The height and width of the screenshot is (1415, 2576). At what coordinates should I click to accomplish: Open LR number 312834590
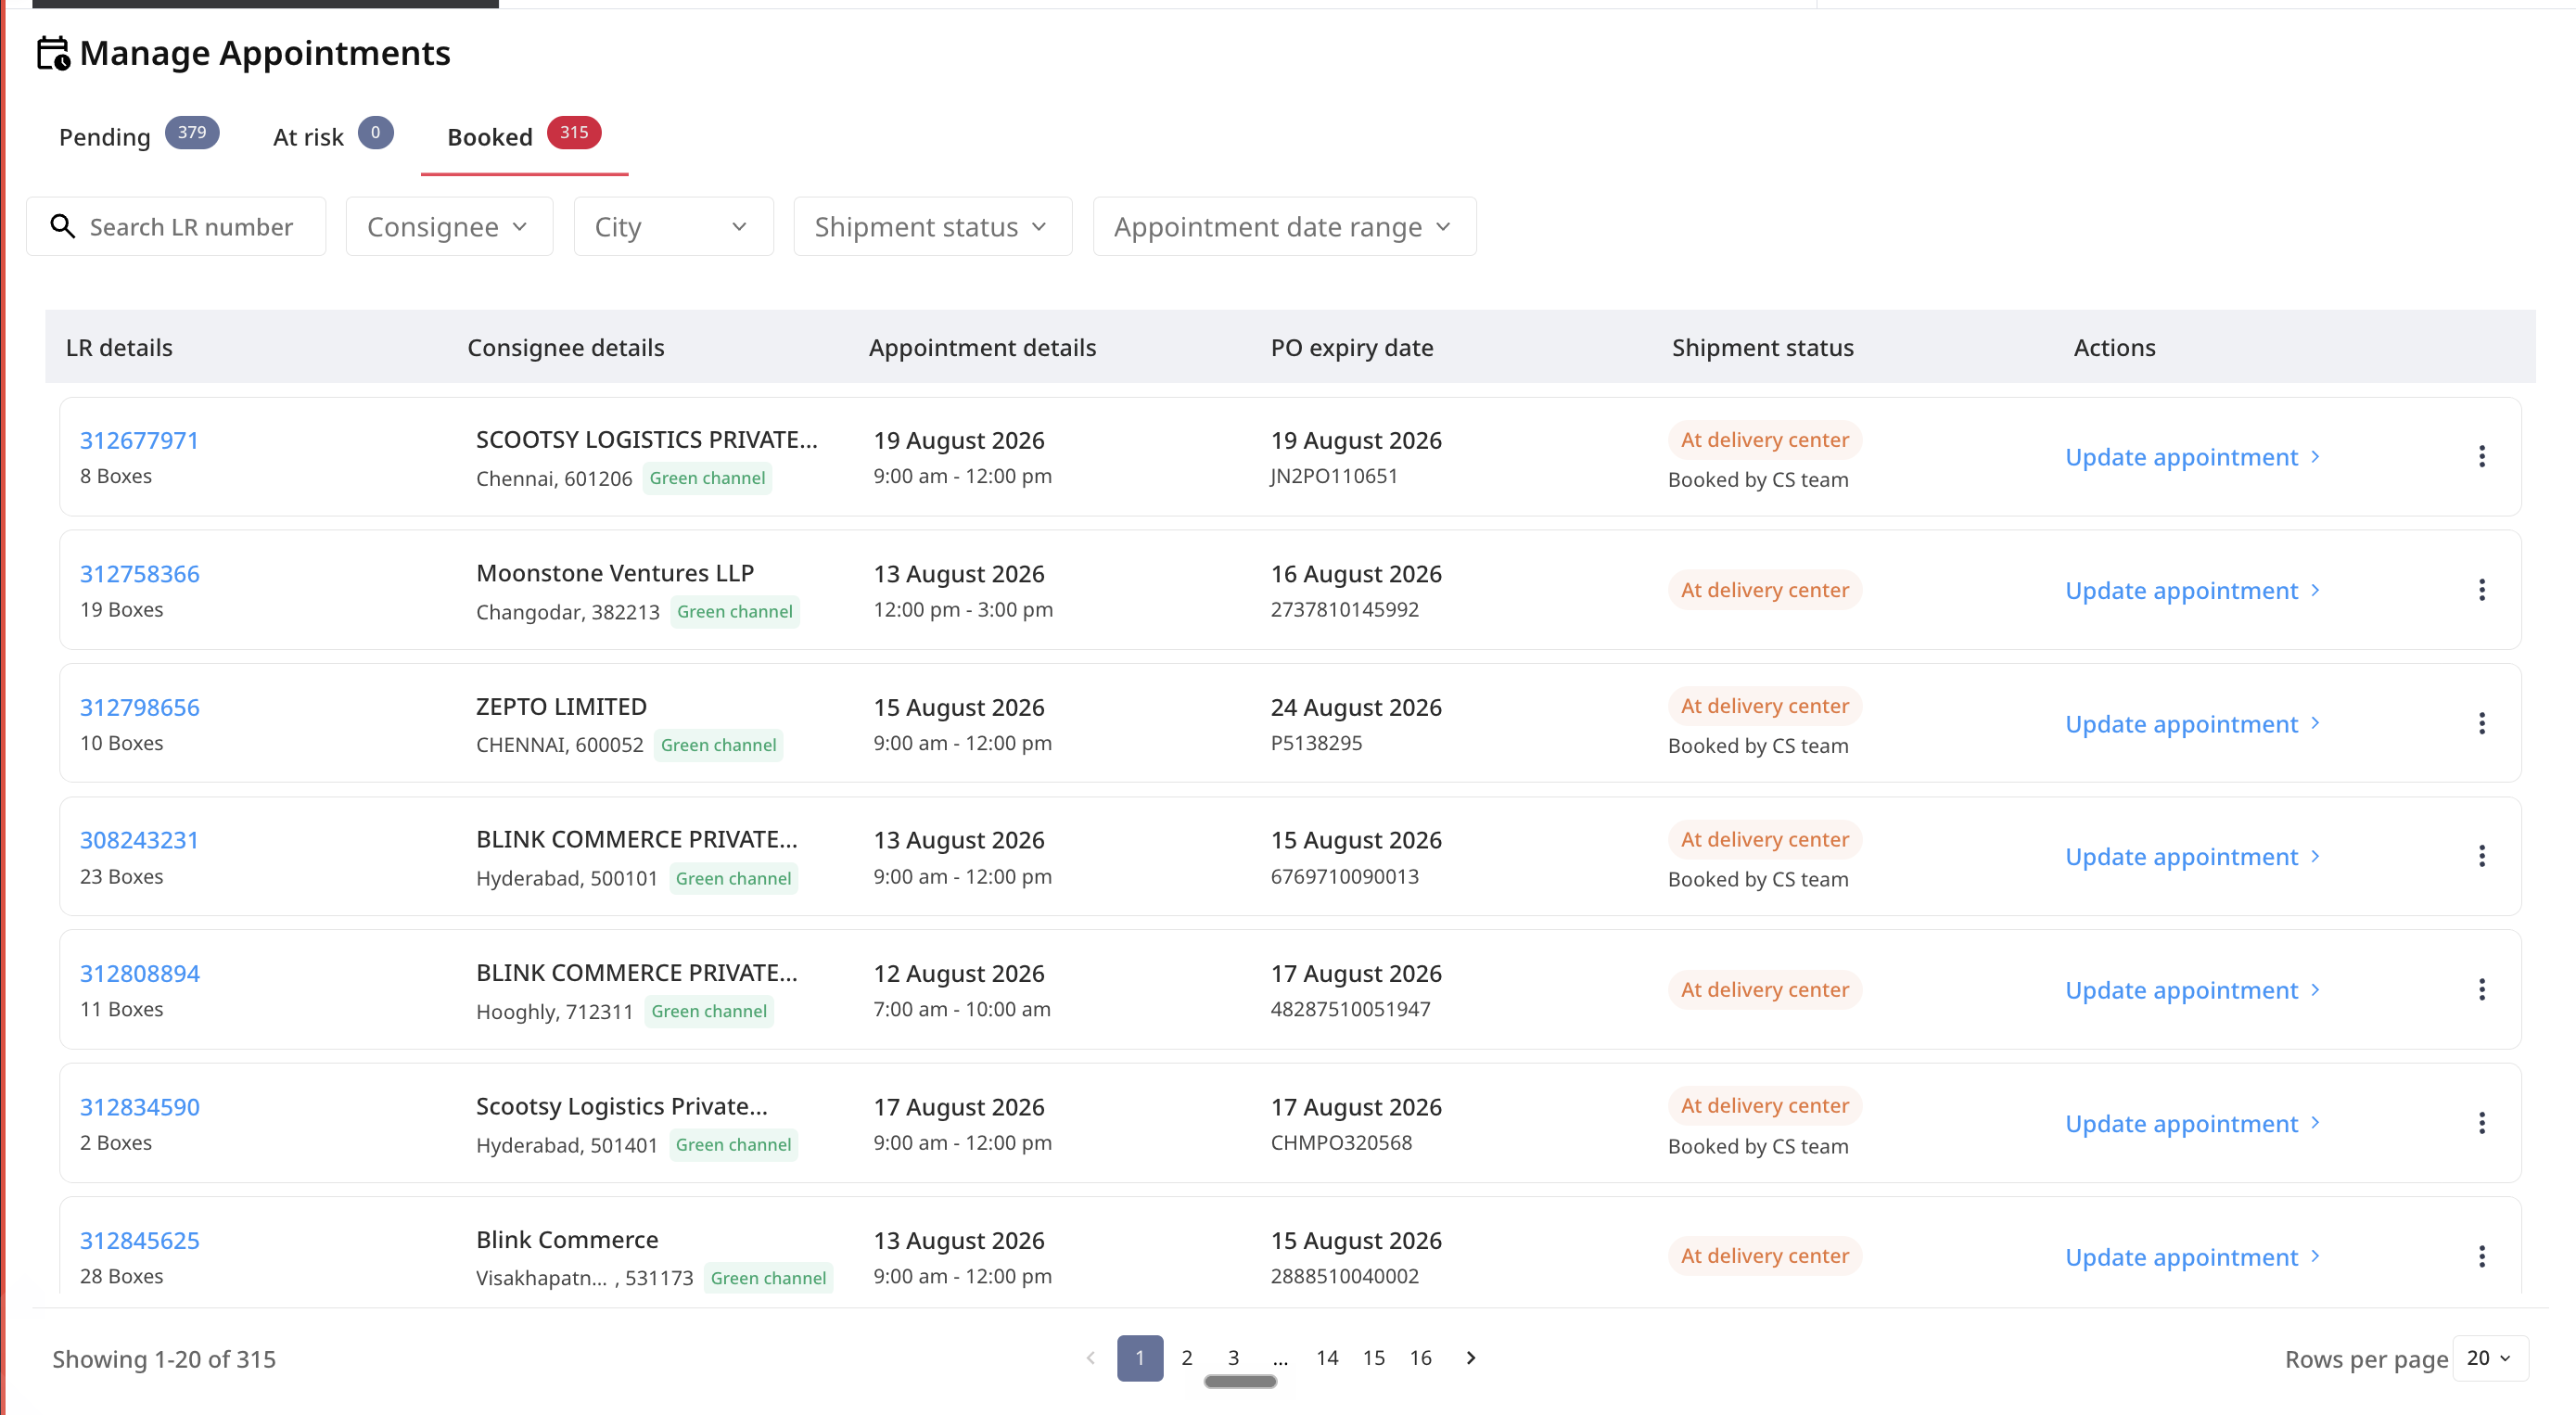[140, 1107]
